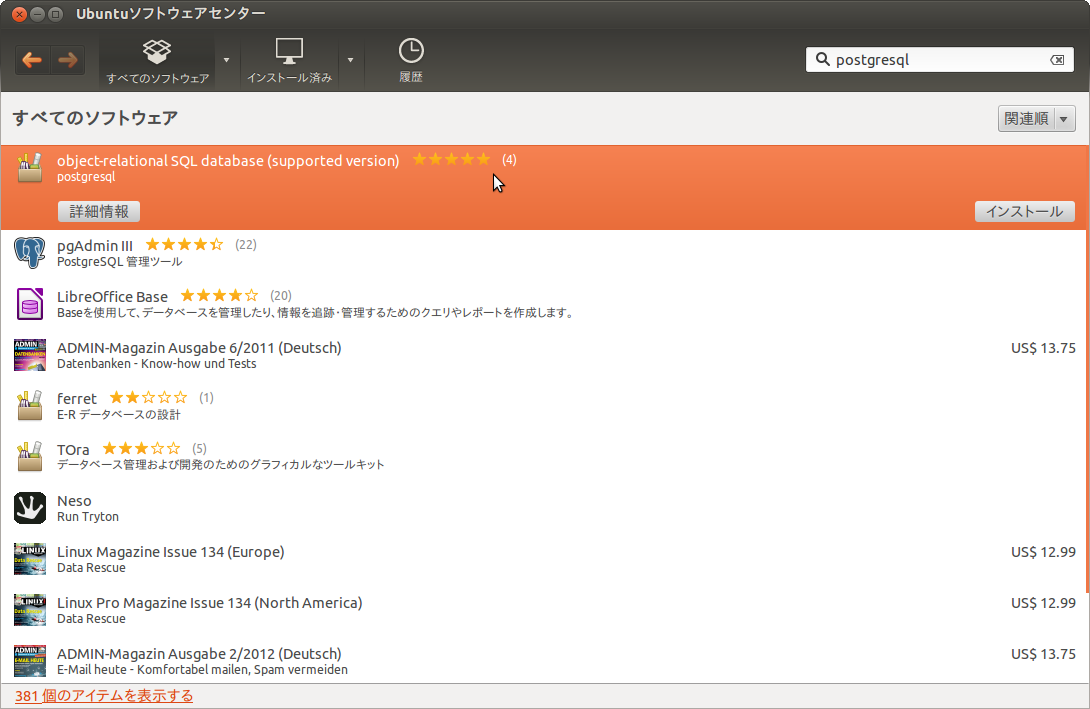The height and width of the screenshot is (709, 1090).
Task: Click the LibreOffice Base star rating
Action: point(219,295)
